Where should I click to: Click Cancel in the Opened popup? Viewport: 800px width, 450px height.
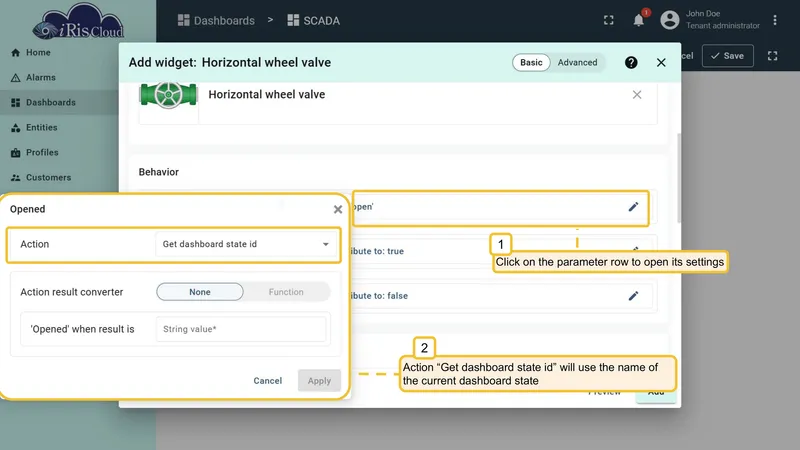pos(267,381)
